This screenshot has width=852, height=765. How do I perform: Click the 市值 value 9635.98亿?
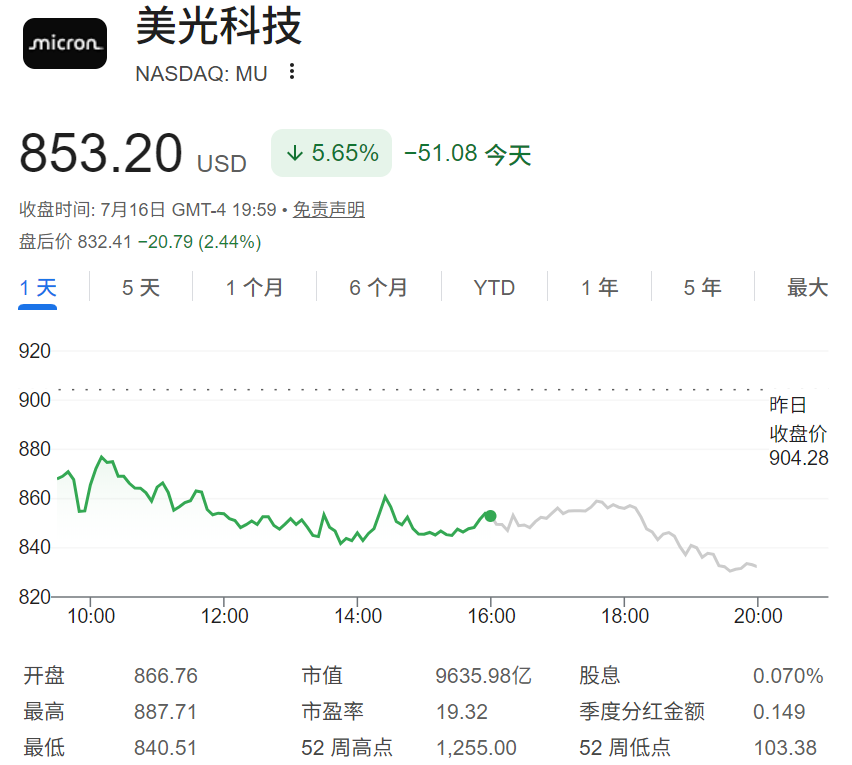click(483, 676)
